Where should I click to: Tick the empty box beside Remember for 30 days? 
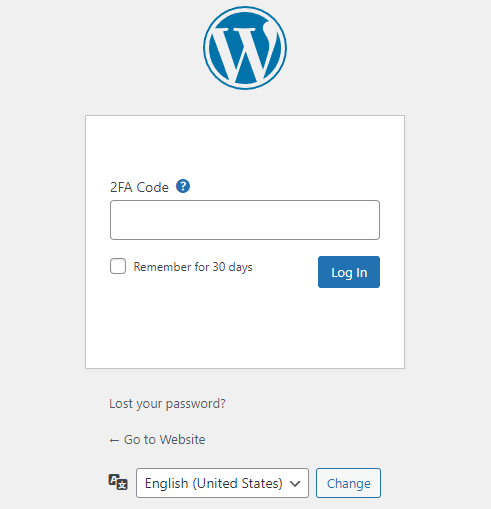coord(118,266)
